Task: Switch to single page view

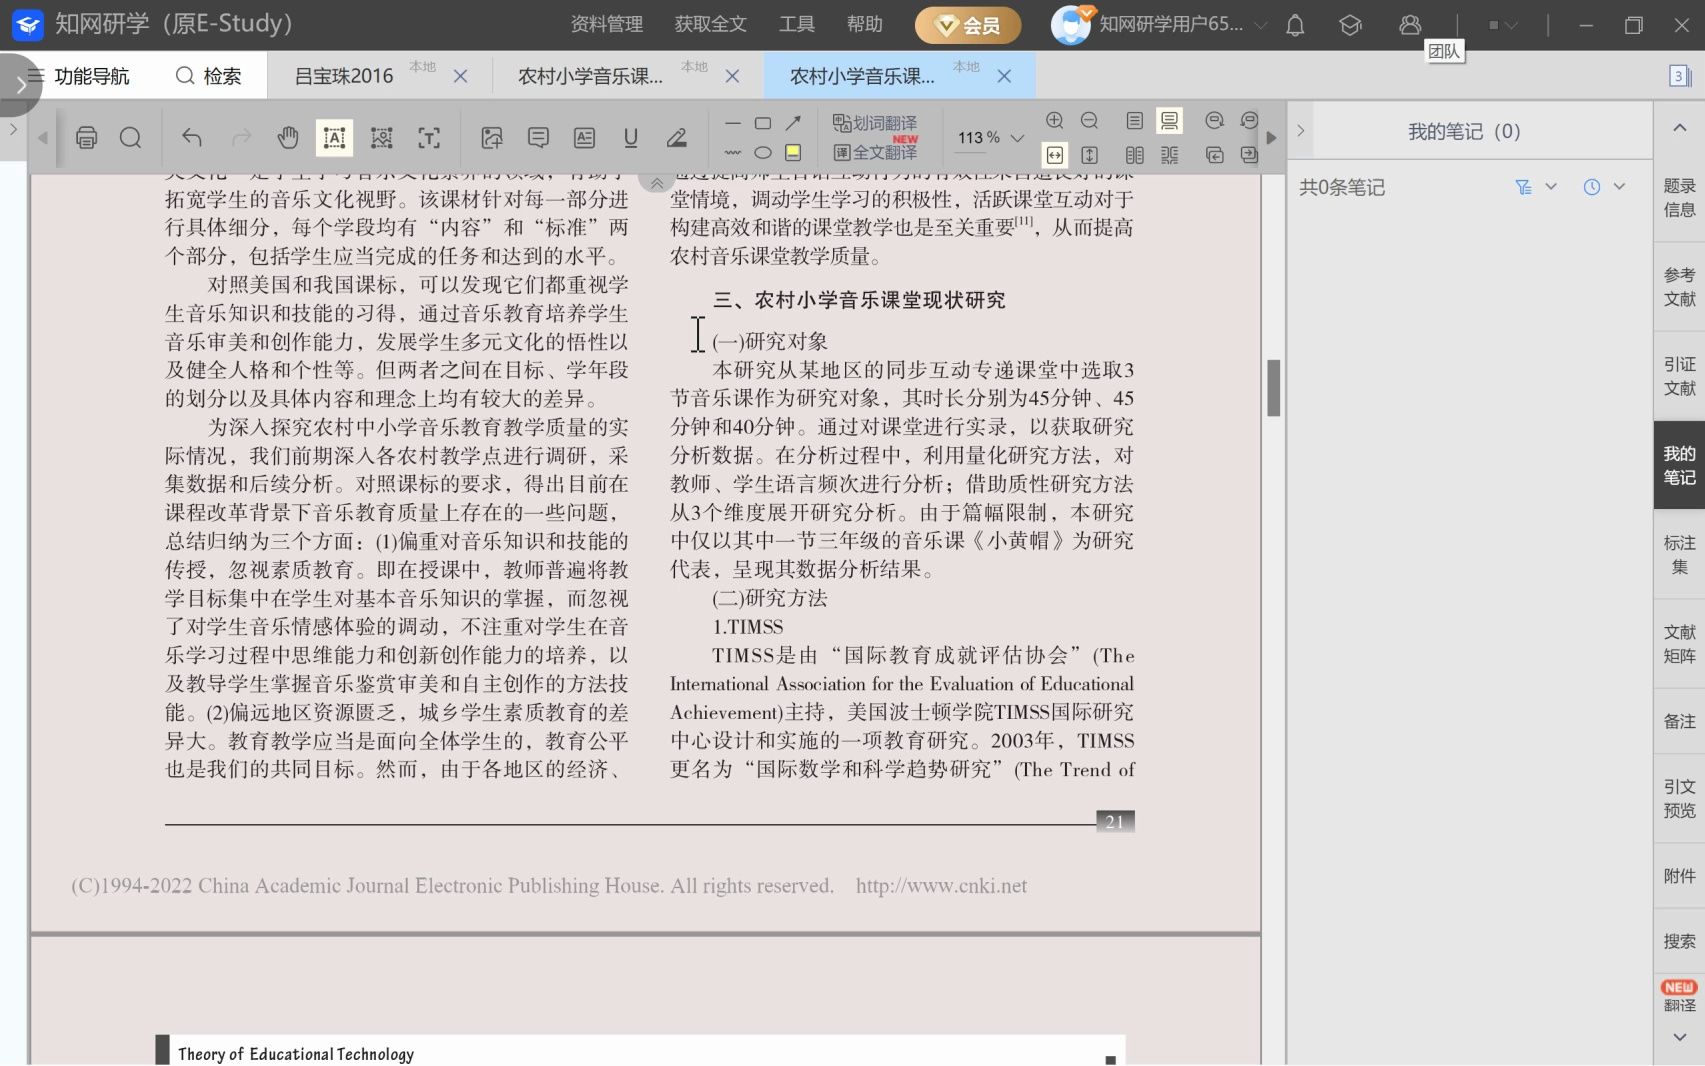Action: pyautogui.click(x=1135, y=121)
